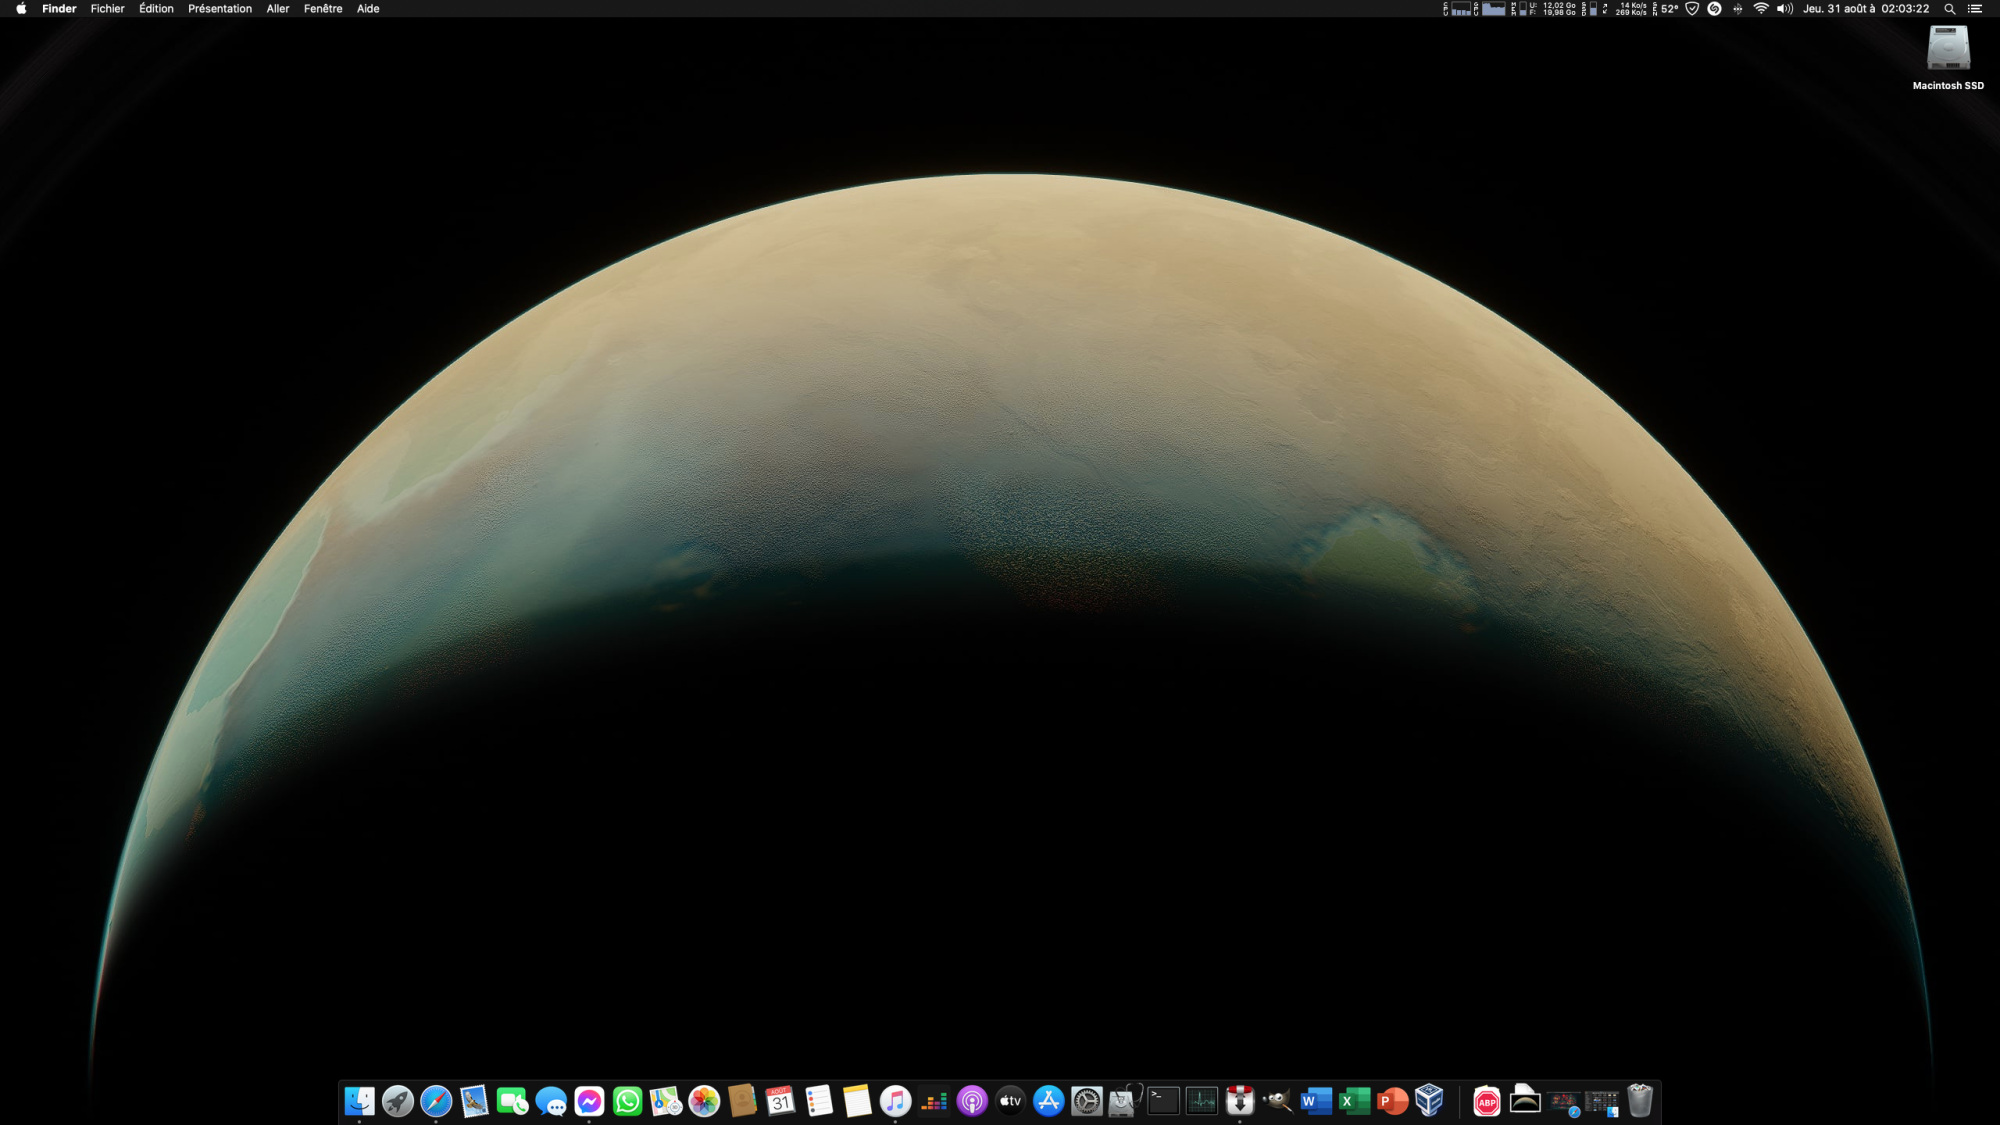Screen dimensions: 2000x1125
Task: Open Microsoft Word in the Dock
Action: [x=1316, y=1101]
